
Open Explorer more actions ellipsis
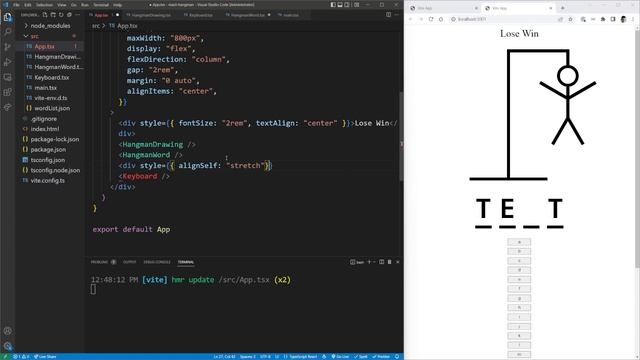click(x=78, y=15)
